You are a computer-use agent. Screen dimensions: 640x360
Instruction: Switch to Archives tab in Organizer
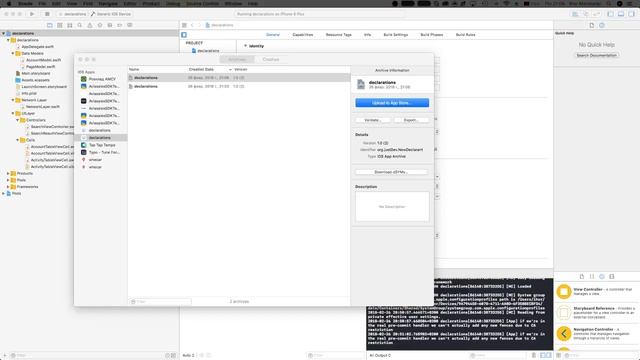click(237, 60)
